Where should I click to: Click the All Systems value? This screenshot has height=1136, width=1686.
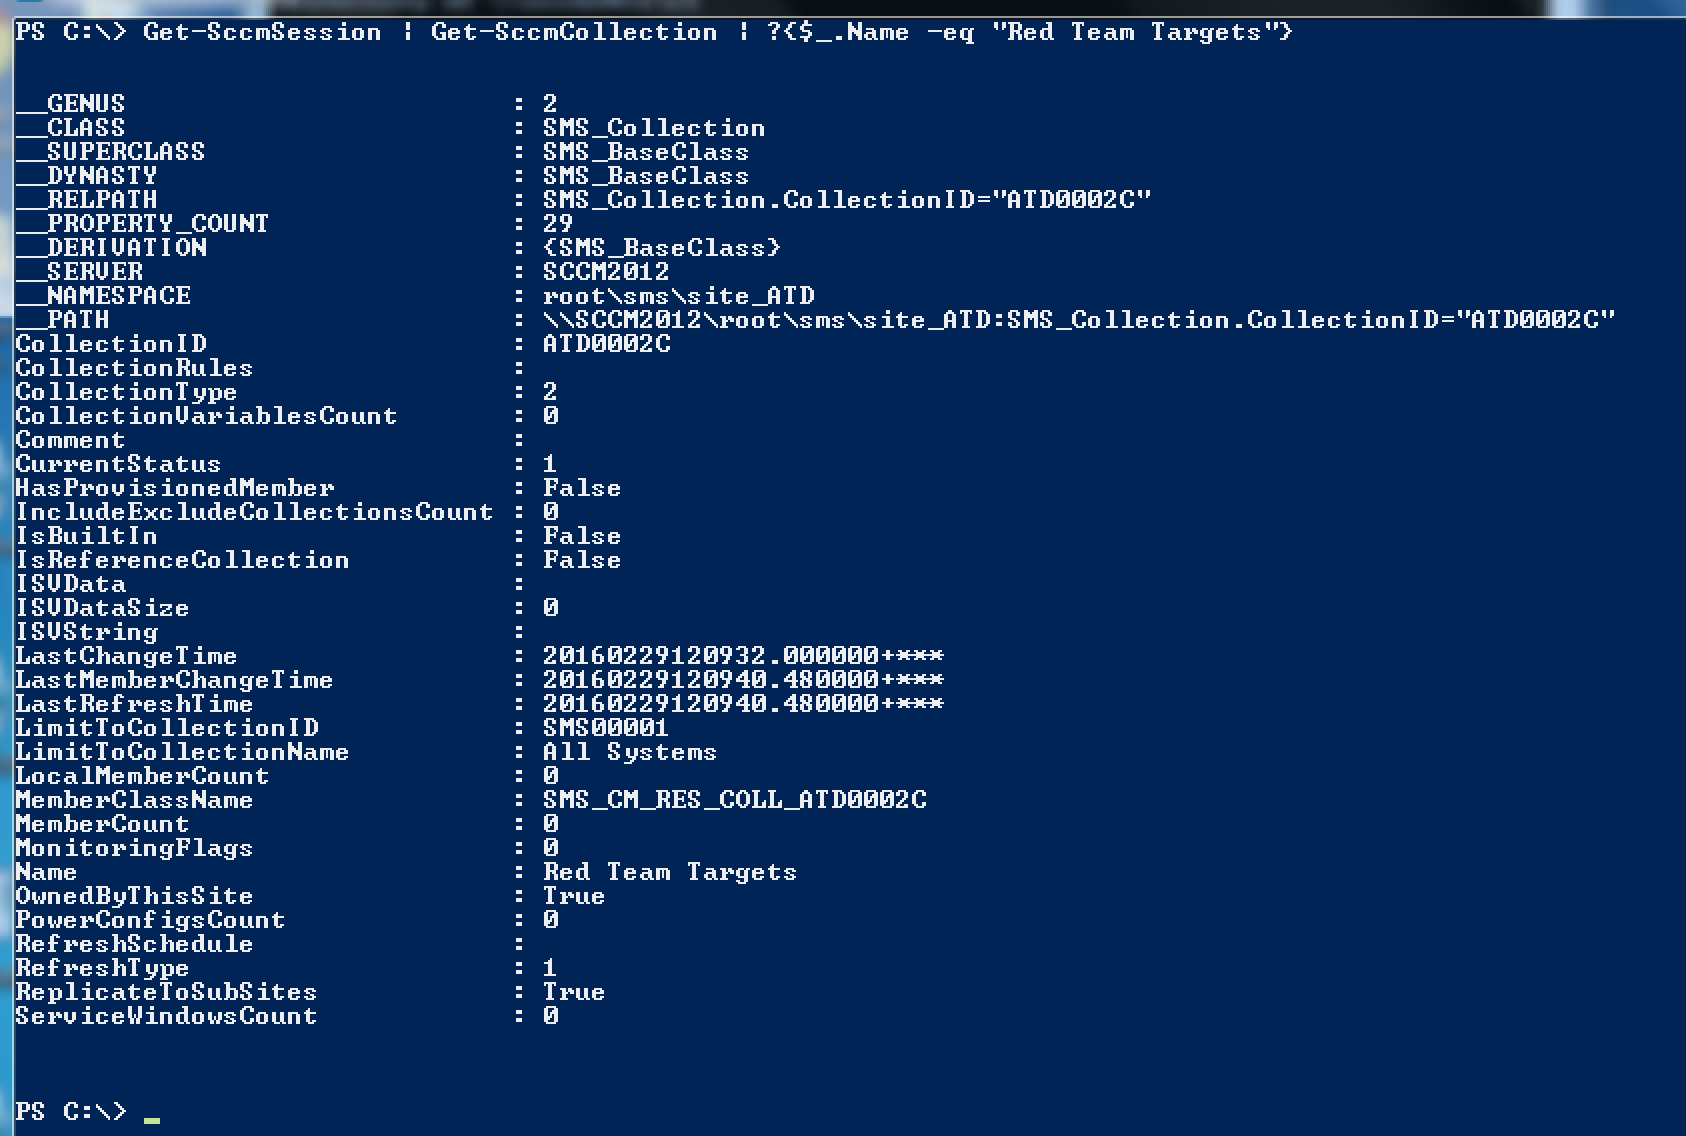pyautogui.click(x=630, y=752)
